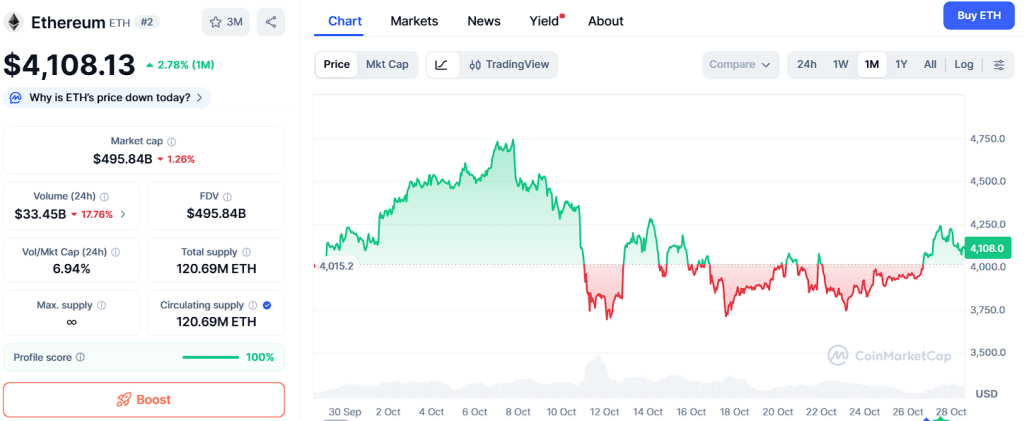Click the Profile score info icon
Viewport: 1024px width, 421px height.
tap(81, 357)
